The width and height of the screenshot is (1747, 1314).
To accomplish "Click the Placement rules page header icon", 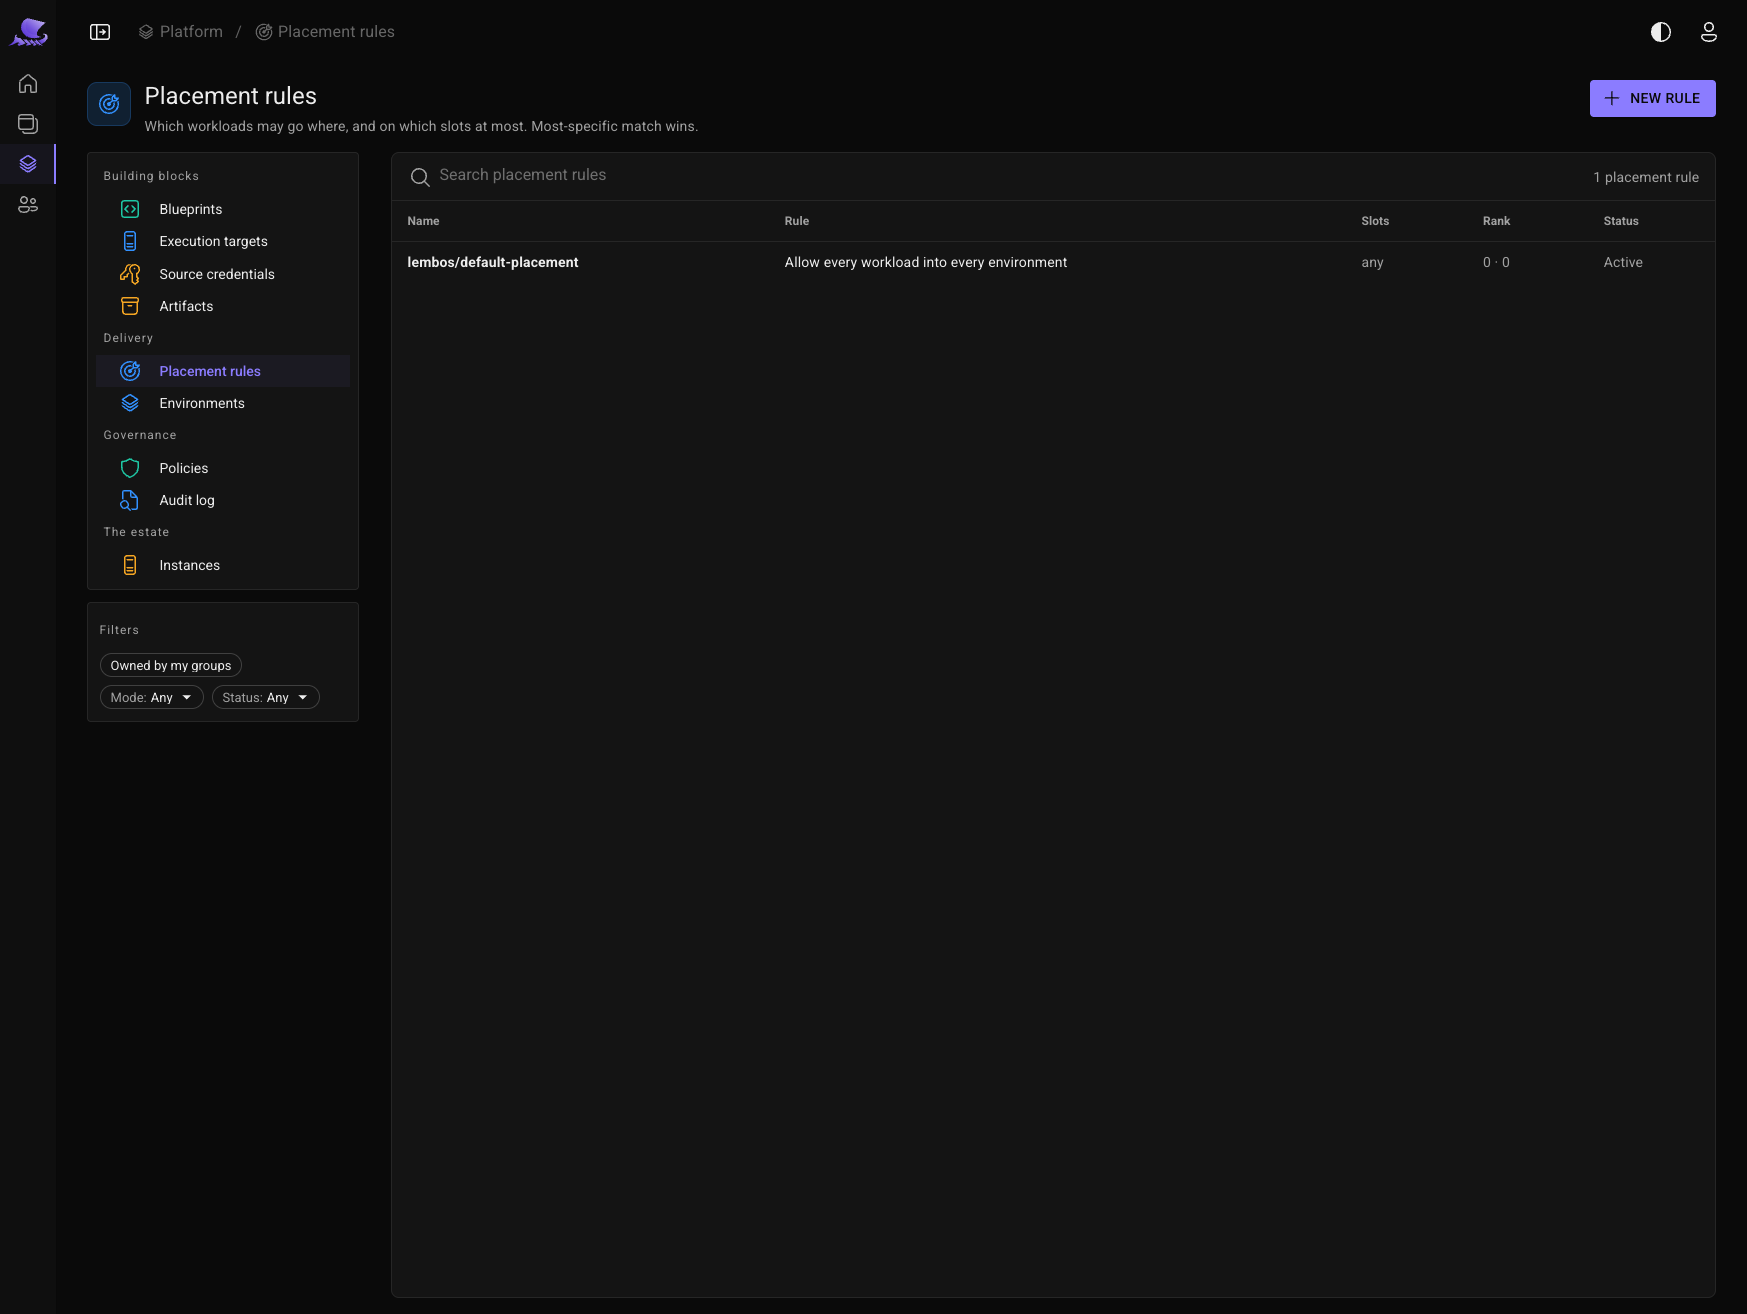I will pos(109,104).
